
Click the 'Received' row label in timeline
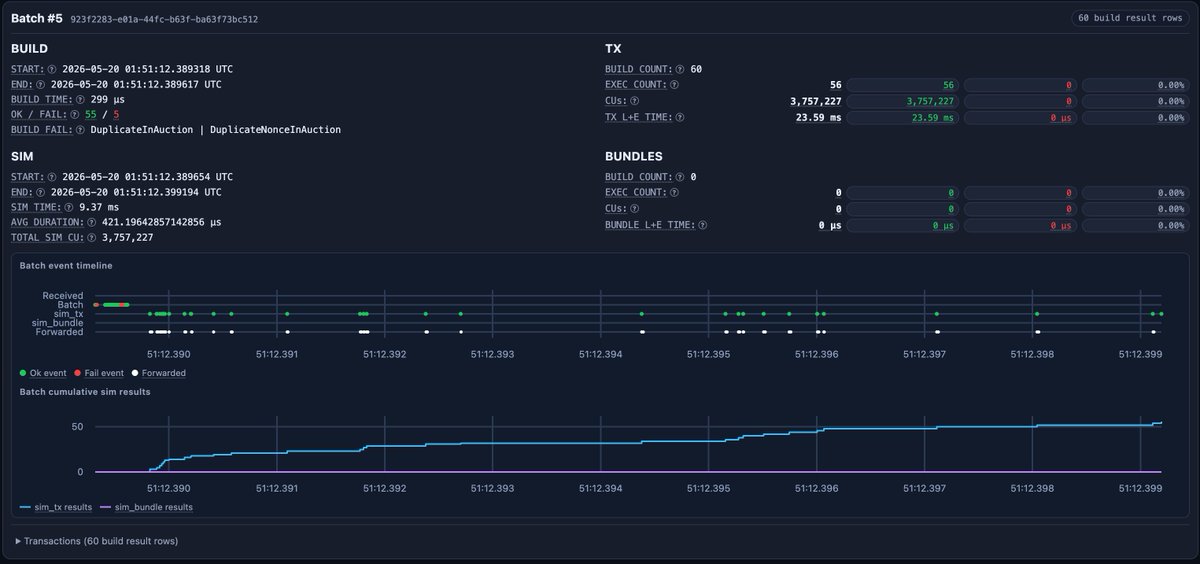tap(62, 296)
